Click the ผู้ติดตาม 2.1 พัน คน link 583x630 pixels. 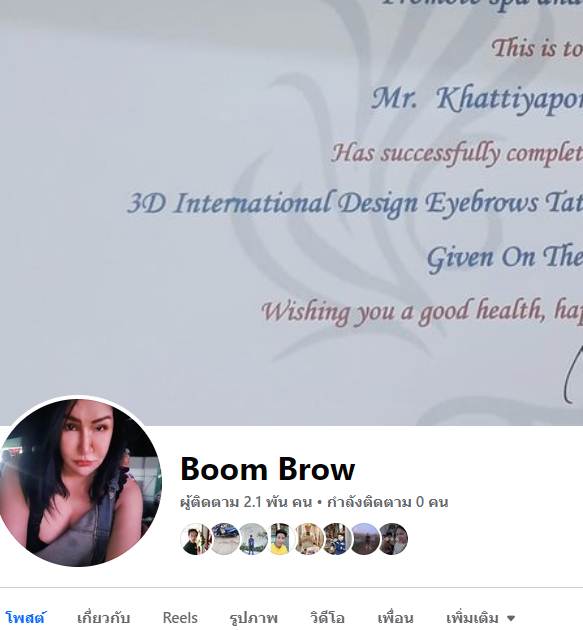pos(246,502)
